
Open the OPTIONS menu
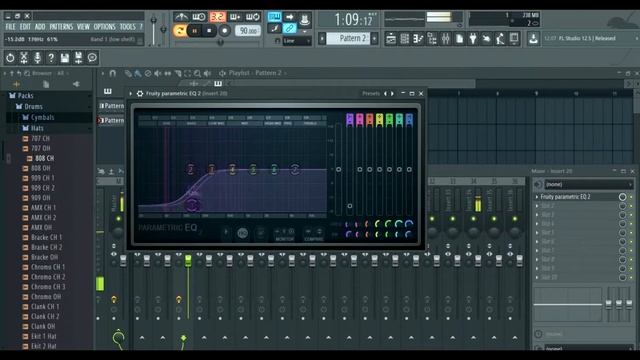pyautogui.click(x=104, y=27)
